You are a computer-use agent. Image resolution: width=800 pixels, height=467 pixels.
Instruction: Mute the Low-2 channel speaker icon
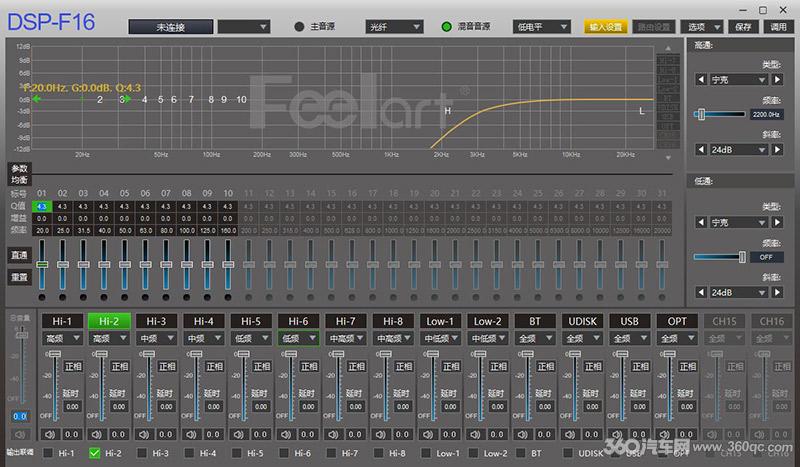(x=476, y=434)
